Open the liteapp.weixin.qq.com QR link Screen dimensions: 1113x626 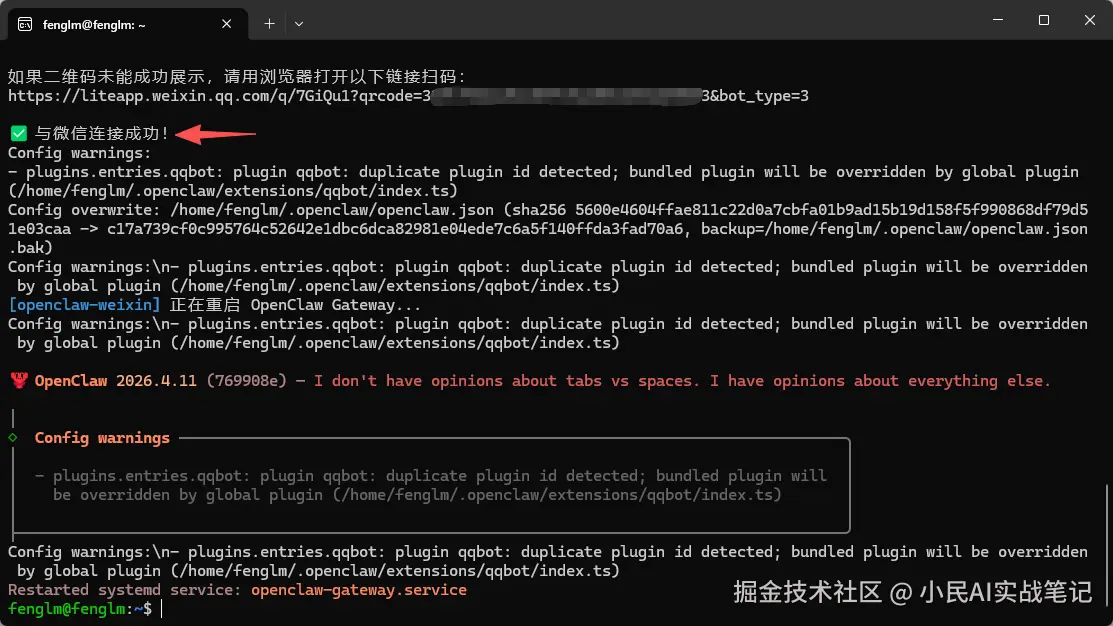408,96
